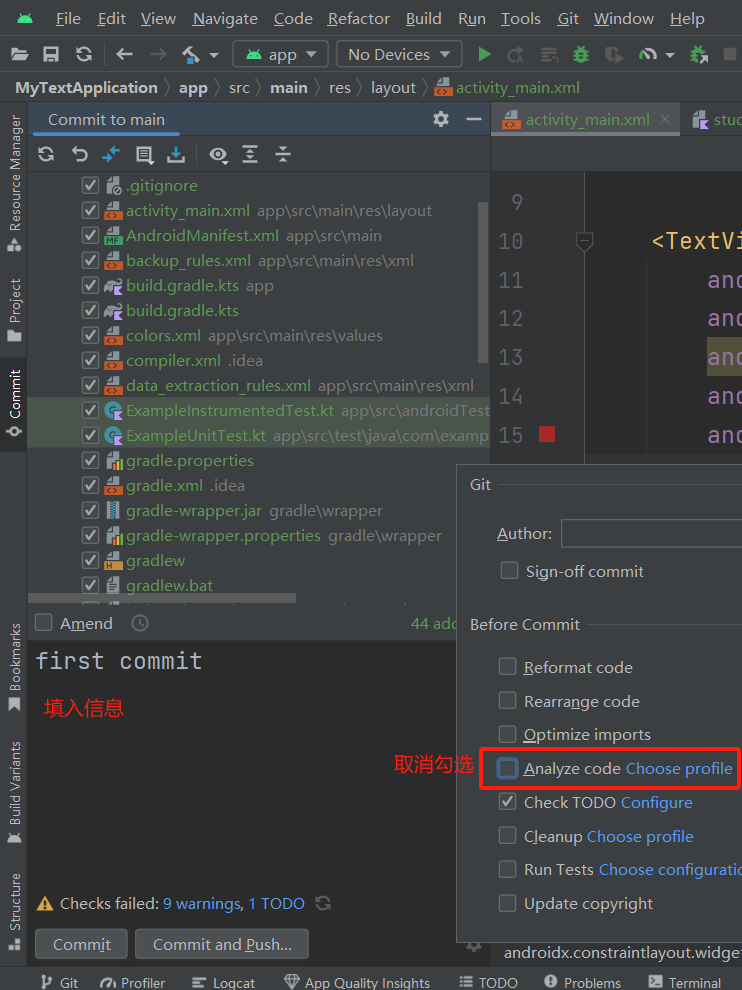Image resolution: width=742 pixels, height=990 pixels.
Task: Enable Run Tests checkbox
Action: click(507, 869)
